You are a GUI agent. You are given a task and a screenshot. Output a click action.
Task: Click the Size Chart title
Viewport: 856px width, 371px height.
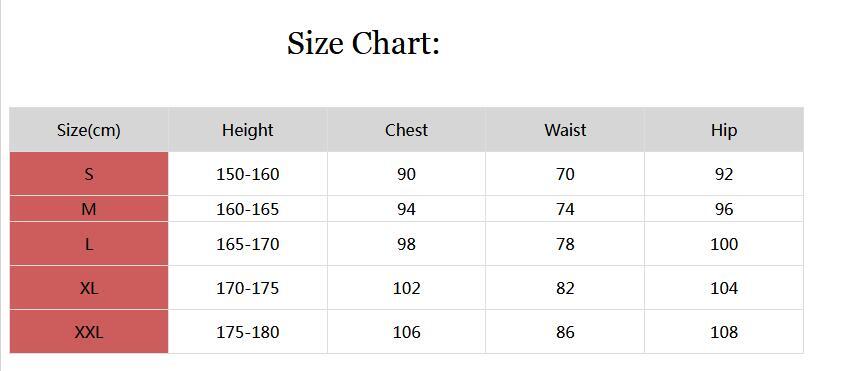click(x=363, y=43)
